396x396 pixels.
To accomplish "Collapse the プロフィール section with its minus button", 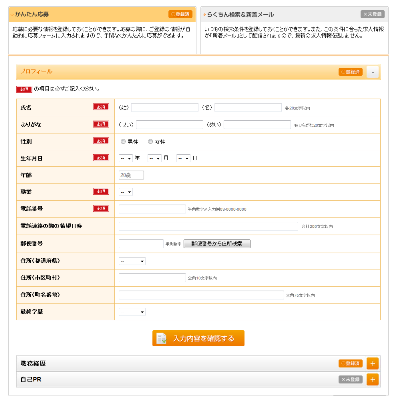I will pos(373,72).
